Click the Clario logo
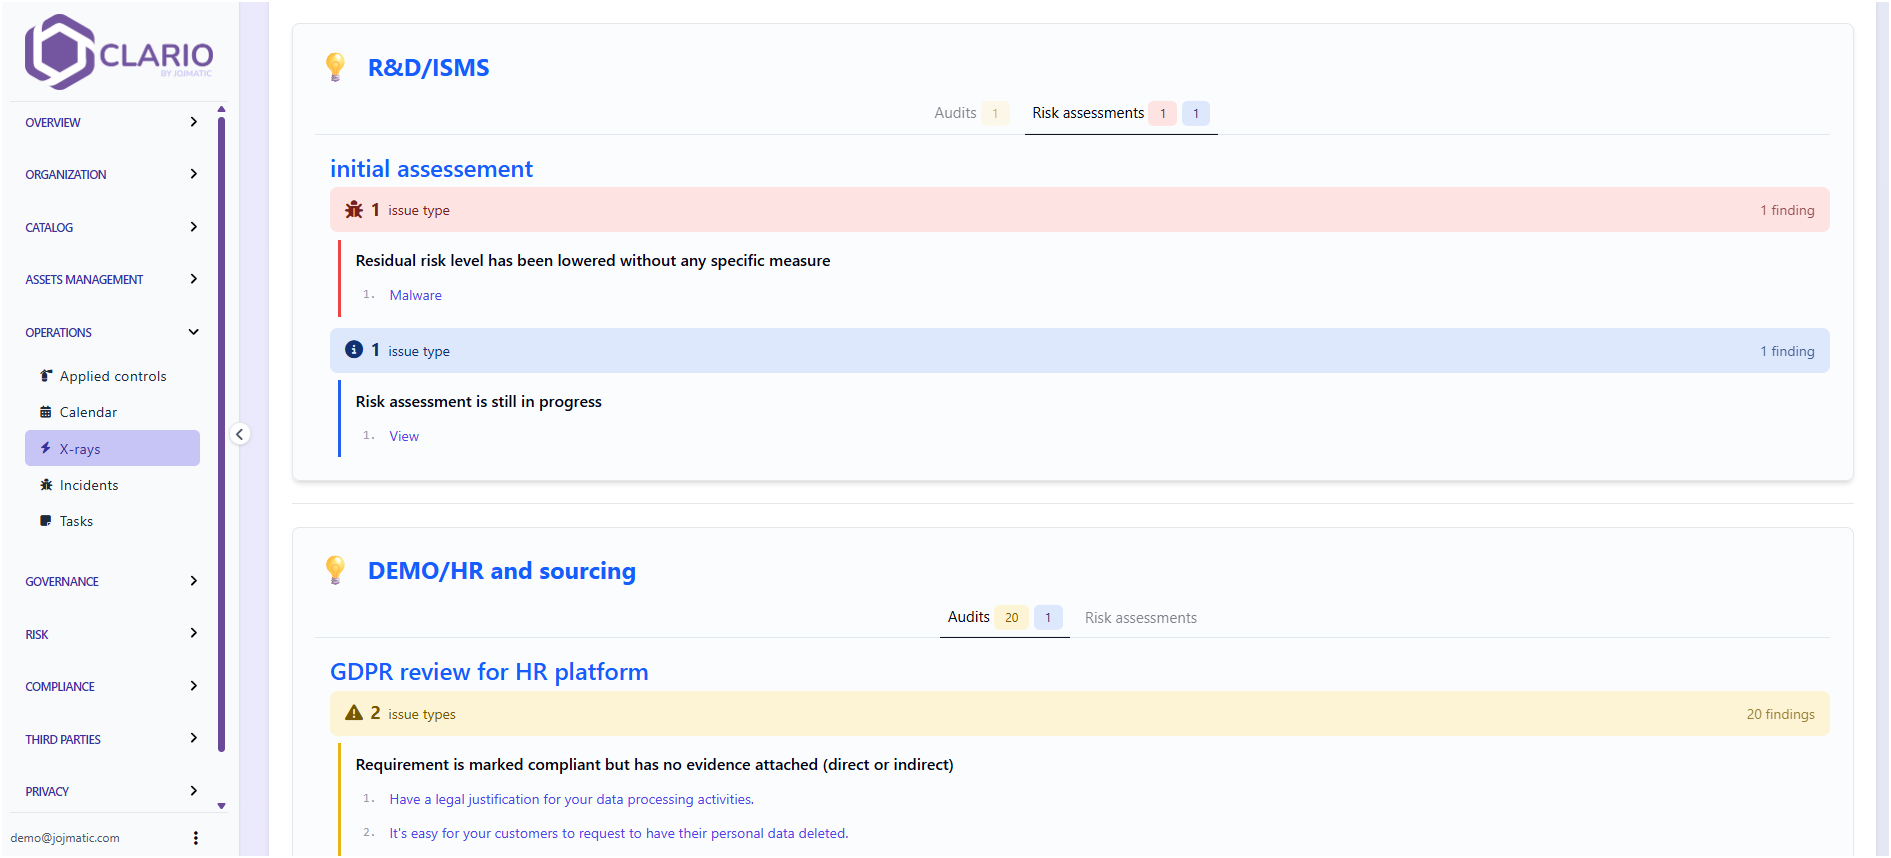The image size is (1891, 858). [x=118, y=52]
